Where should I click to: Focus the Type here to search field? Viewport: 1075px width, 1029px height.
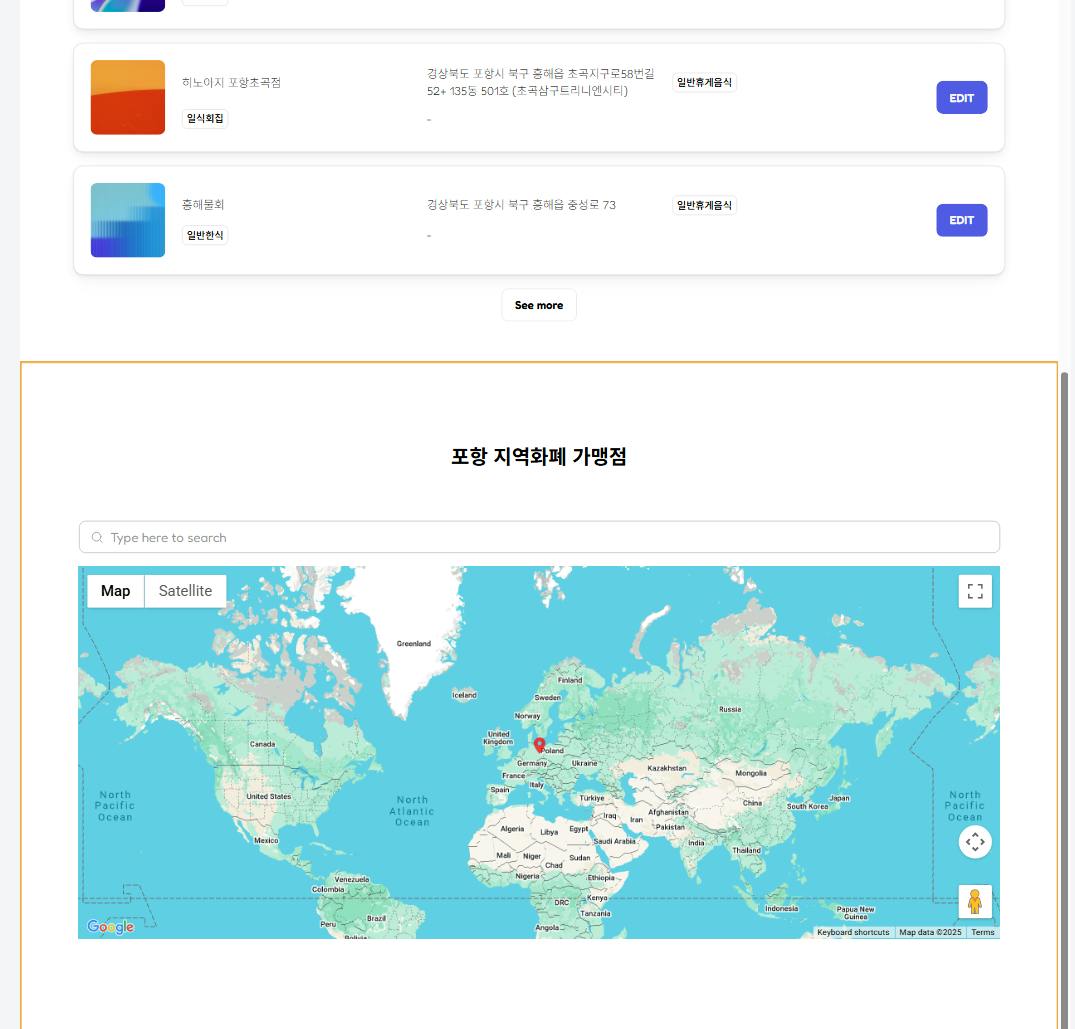pos(539,537)
